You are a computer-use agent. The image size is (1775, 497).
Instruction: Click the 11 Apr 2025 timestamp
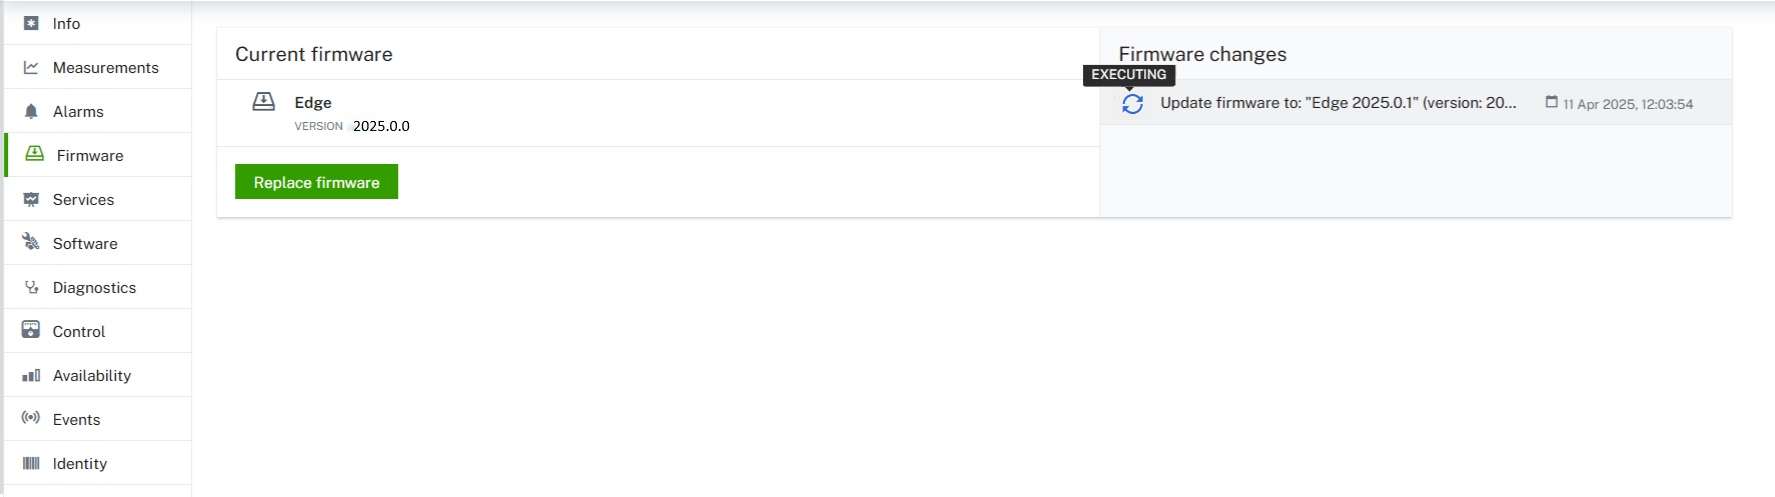pyautogui.click(x=1627, y=104)
